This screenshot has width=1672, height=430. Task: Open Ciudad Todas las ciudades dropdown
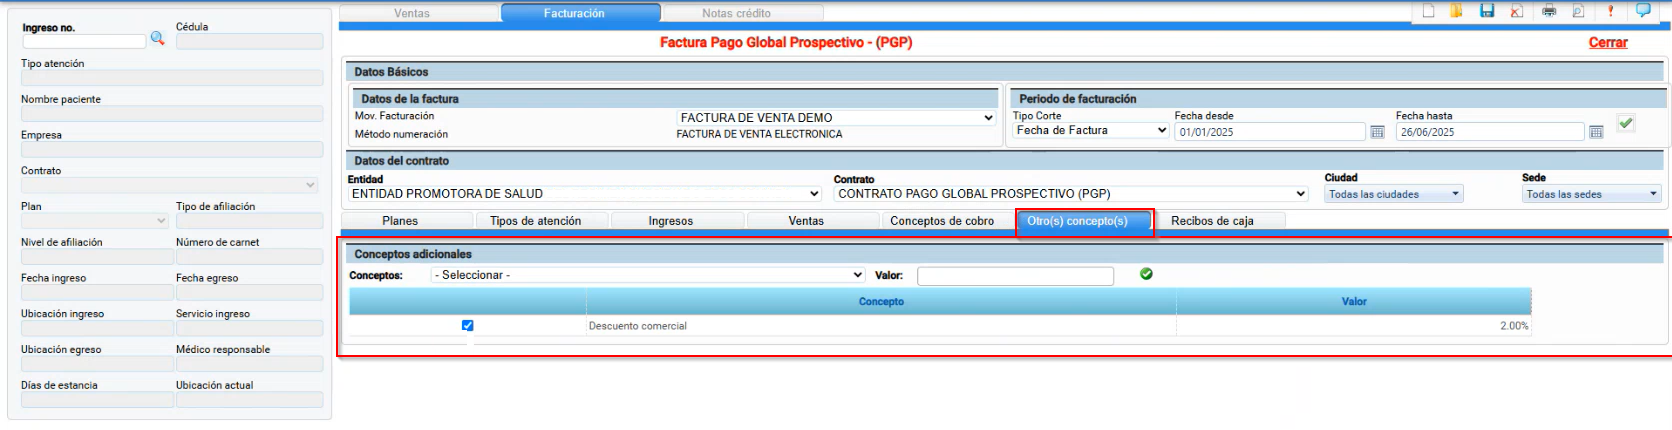pyautogui.click(x=1394, y=194)
